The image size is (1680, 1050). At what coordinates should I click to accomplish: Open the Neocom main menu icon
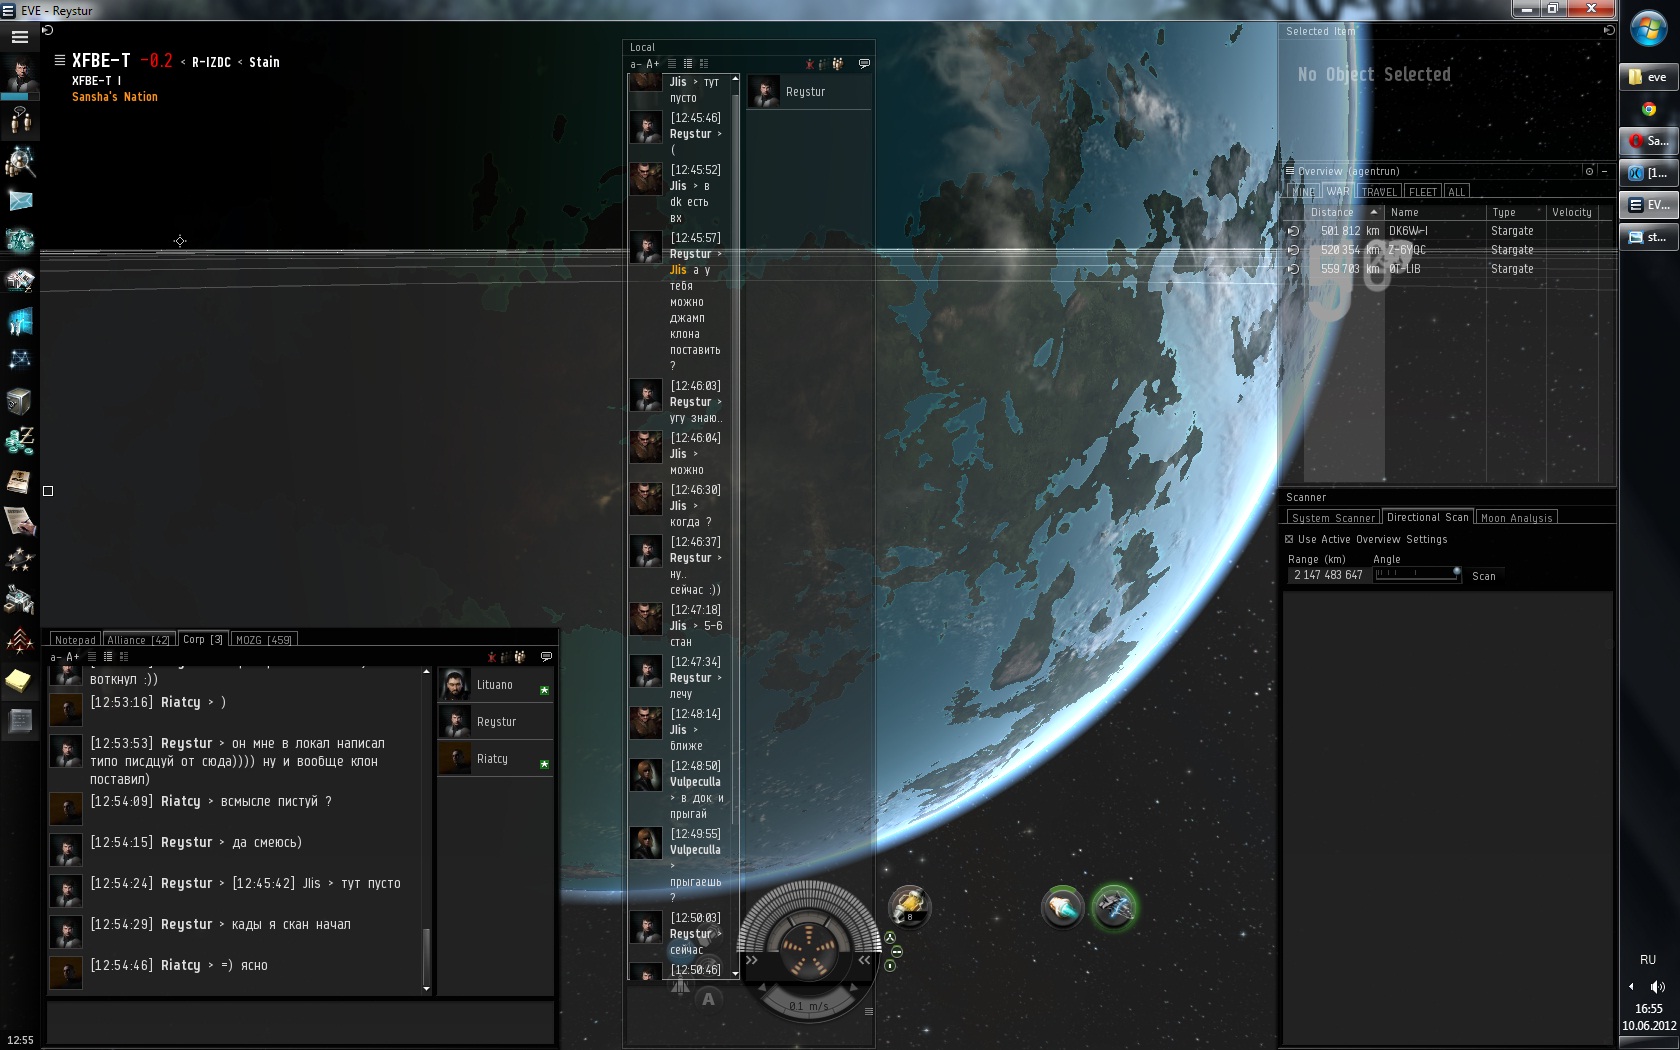(x=19, y=37)
